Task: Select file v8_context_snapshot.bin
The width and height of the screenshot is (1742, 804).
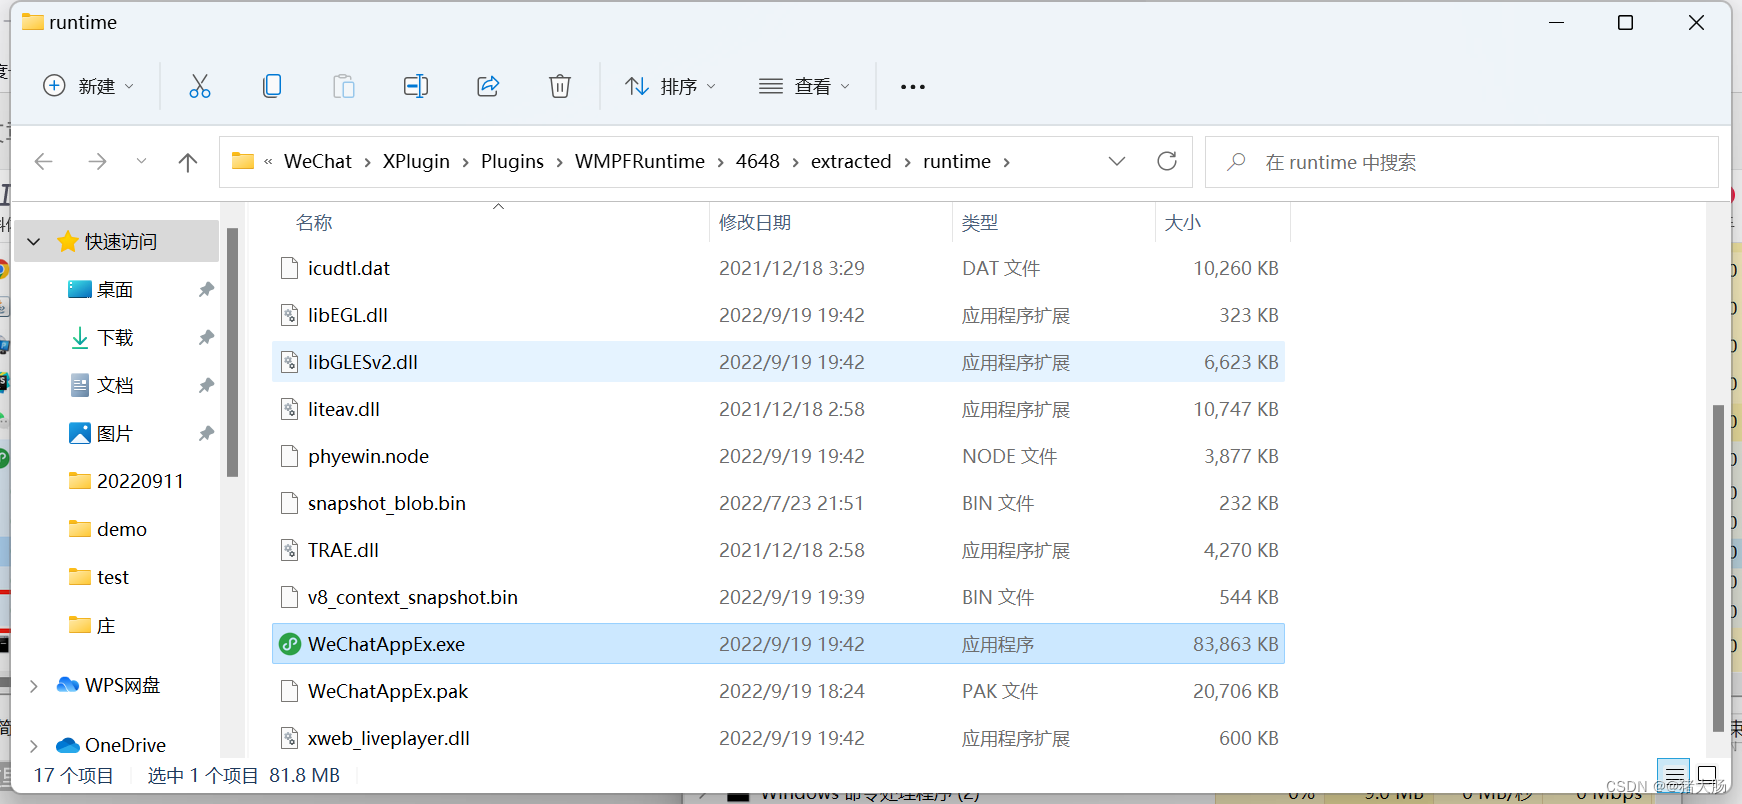Action: (x=778, y=597)
